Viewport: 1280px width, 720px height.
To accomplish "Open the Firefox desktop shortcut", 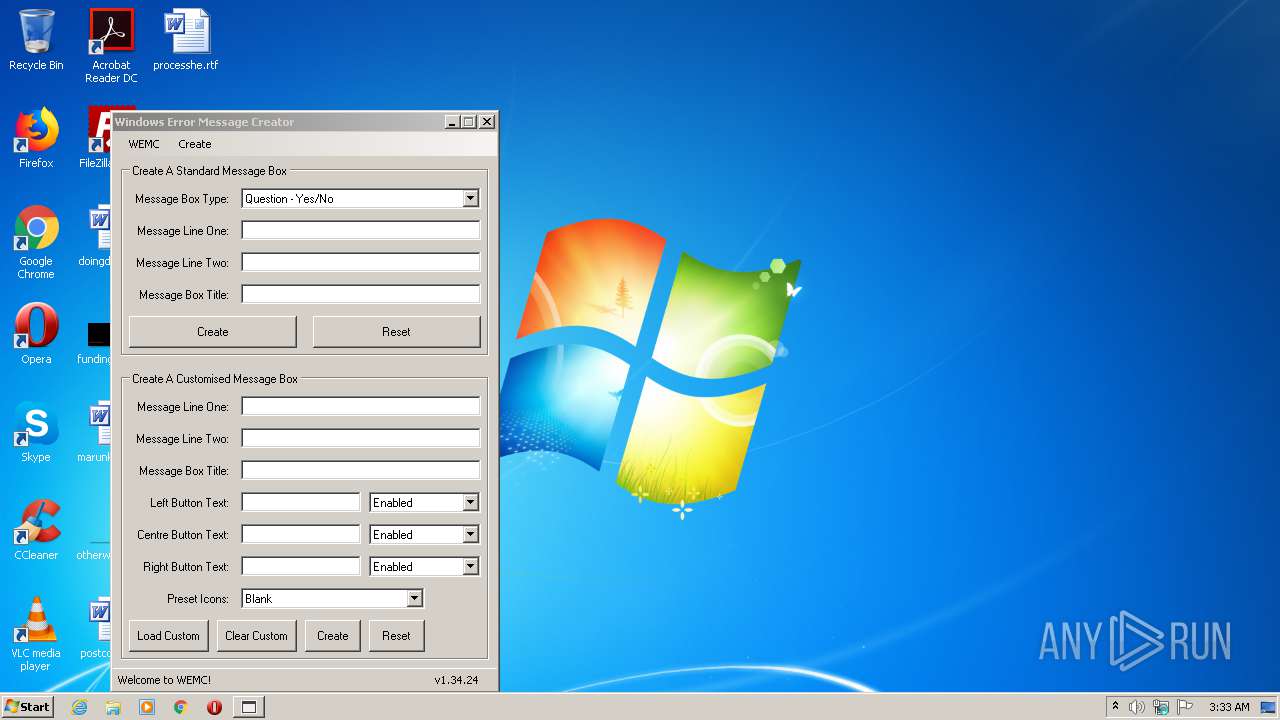I will click(36, 138).
